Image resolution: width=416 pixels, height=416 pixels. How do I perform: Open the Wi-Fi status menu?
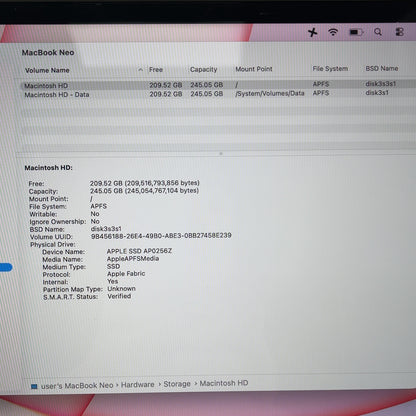(333, 32)
